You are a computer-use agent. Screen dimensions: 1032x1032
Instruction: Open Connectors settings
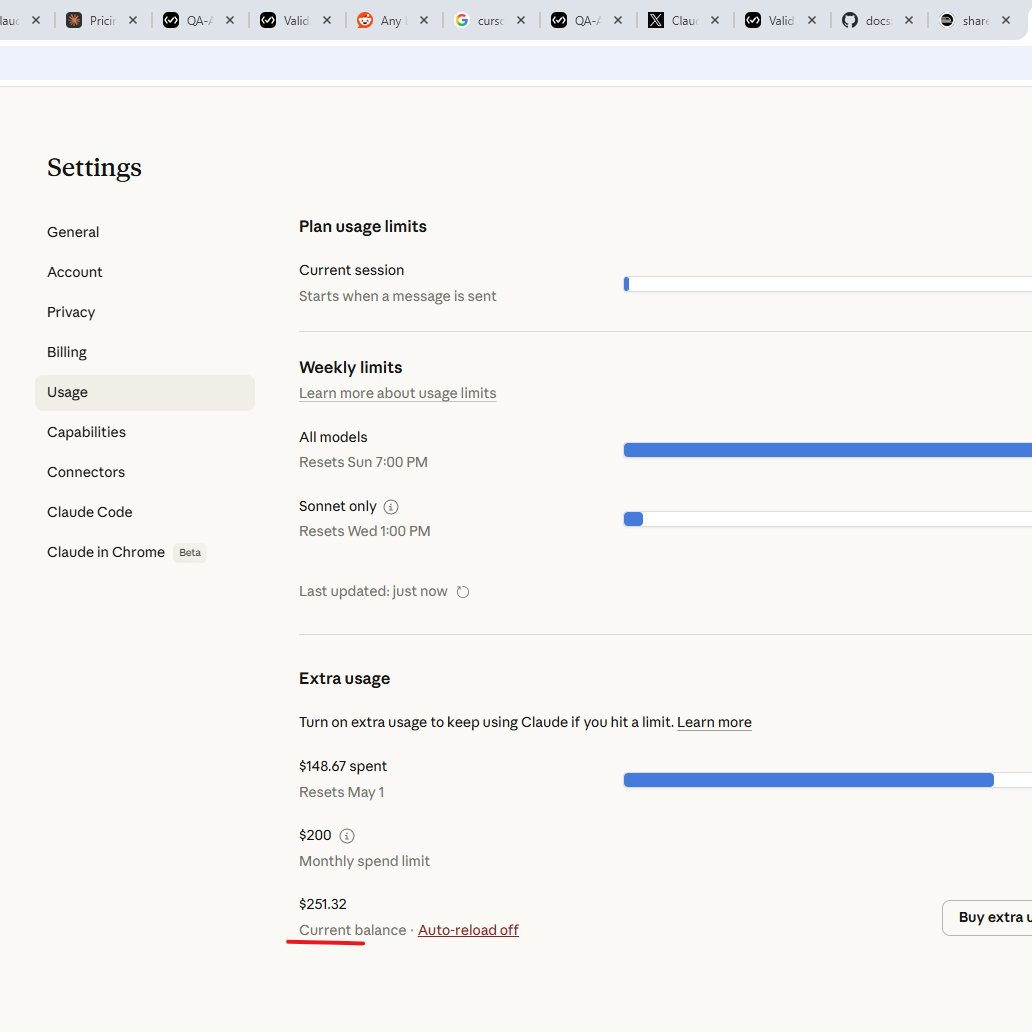click(x=145, y=473)
